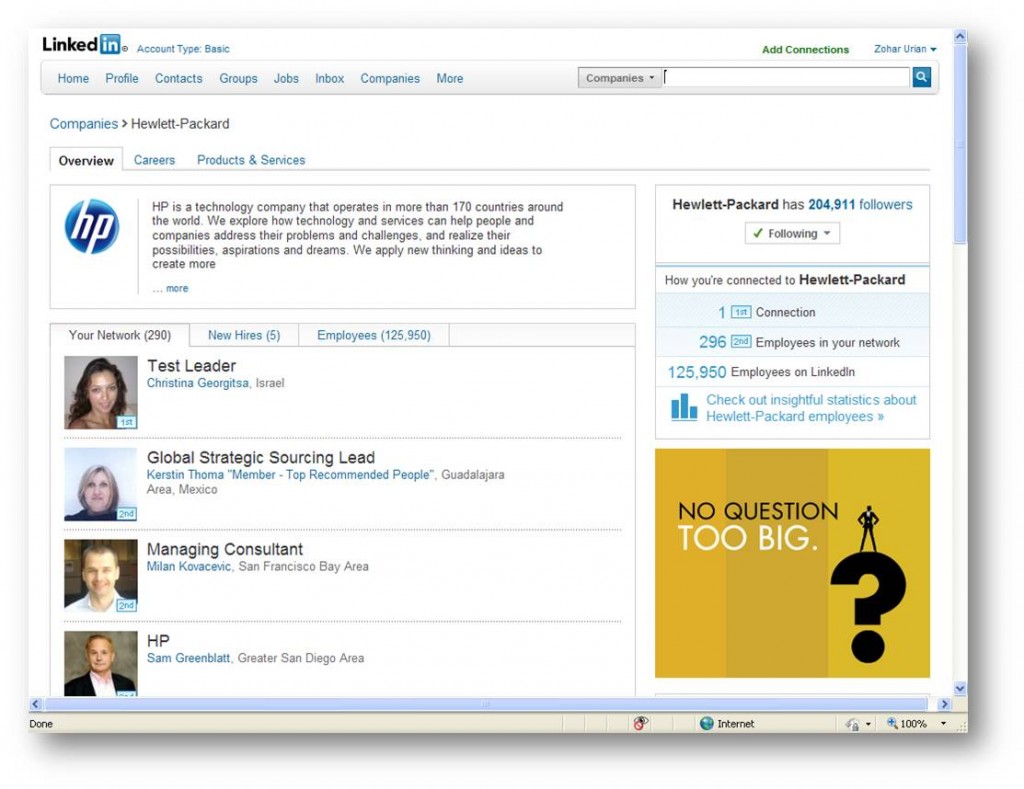
Task: Click the protected mode lock icon in status bar
Action: pos(852,724)
